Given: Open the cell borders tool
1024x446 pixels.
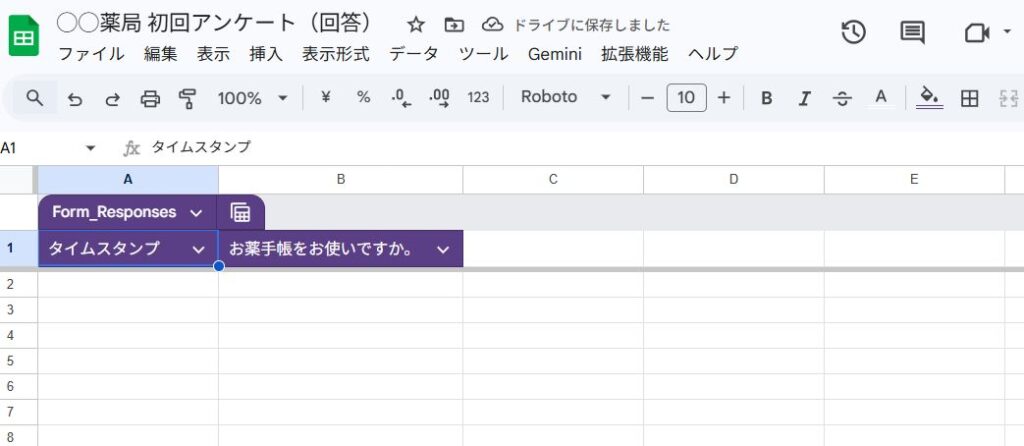Looking at the screenshot, I should (968, 98).
